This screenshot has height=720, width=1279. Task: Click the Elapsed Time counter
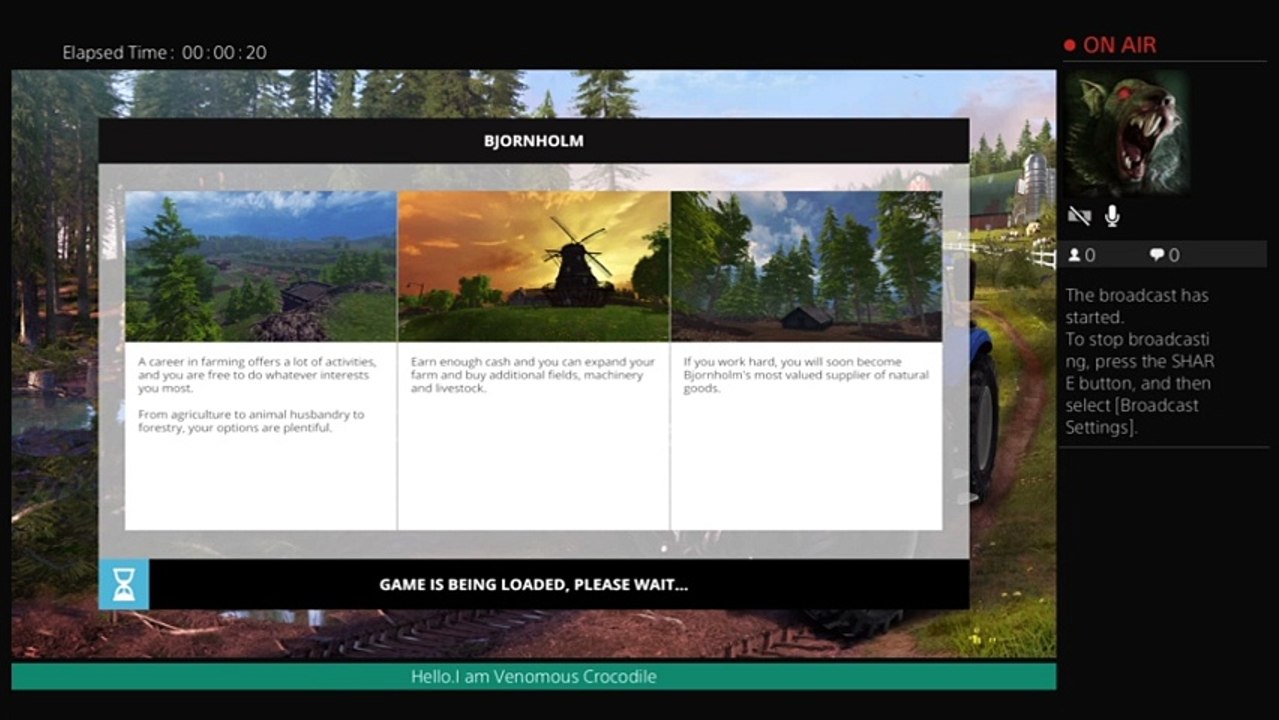pyautogui.click(x=165, y=53)
